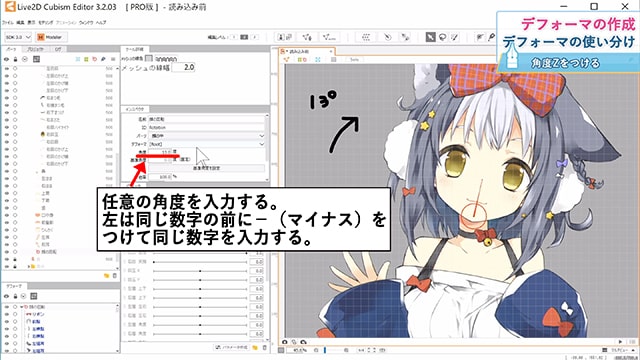Select the lasso selection tool
This screenshot has width=640, height=360.
pyautogui.click(x=442, y=37)
